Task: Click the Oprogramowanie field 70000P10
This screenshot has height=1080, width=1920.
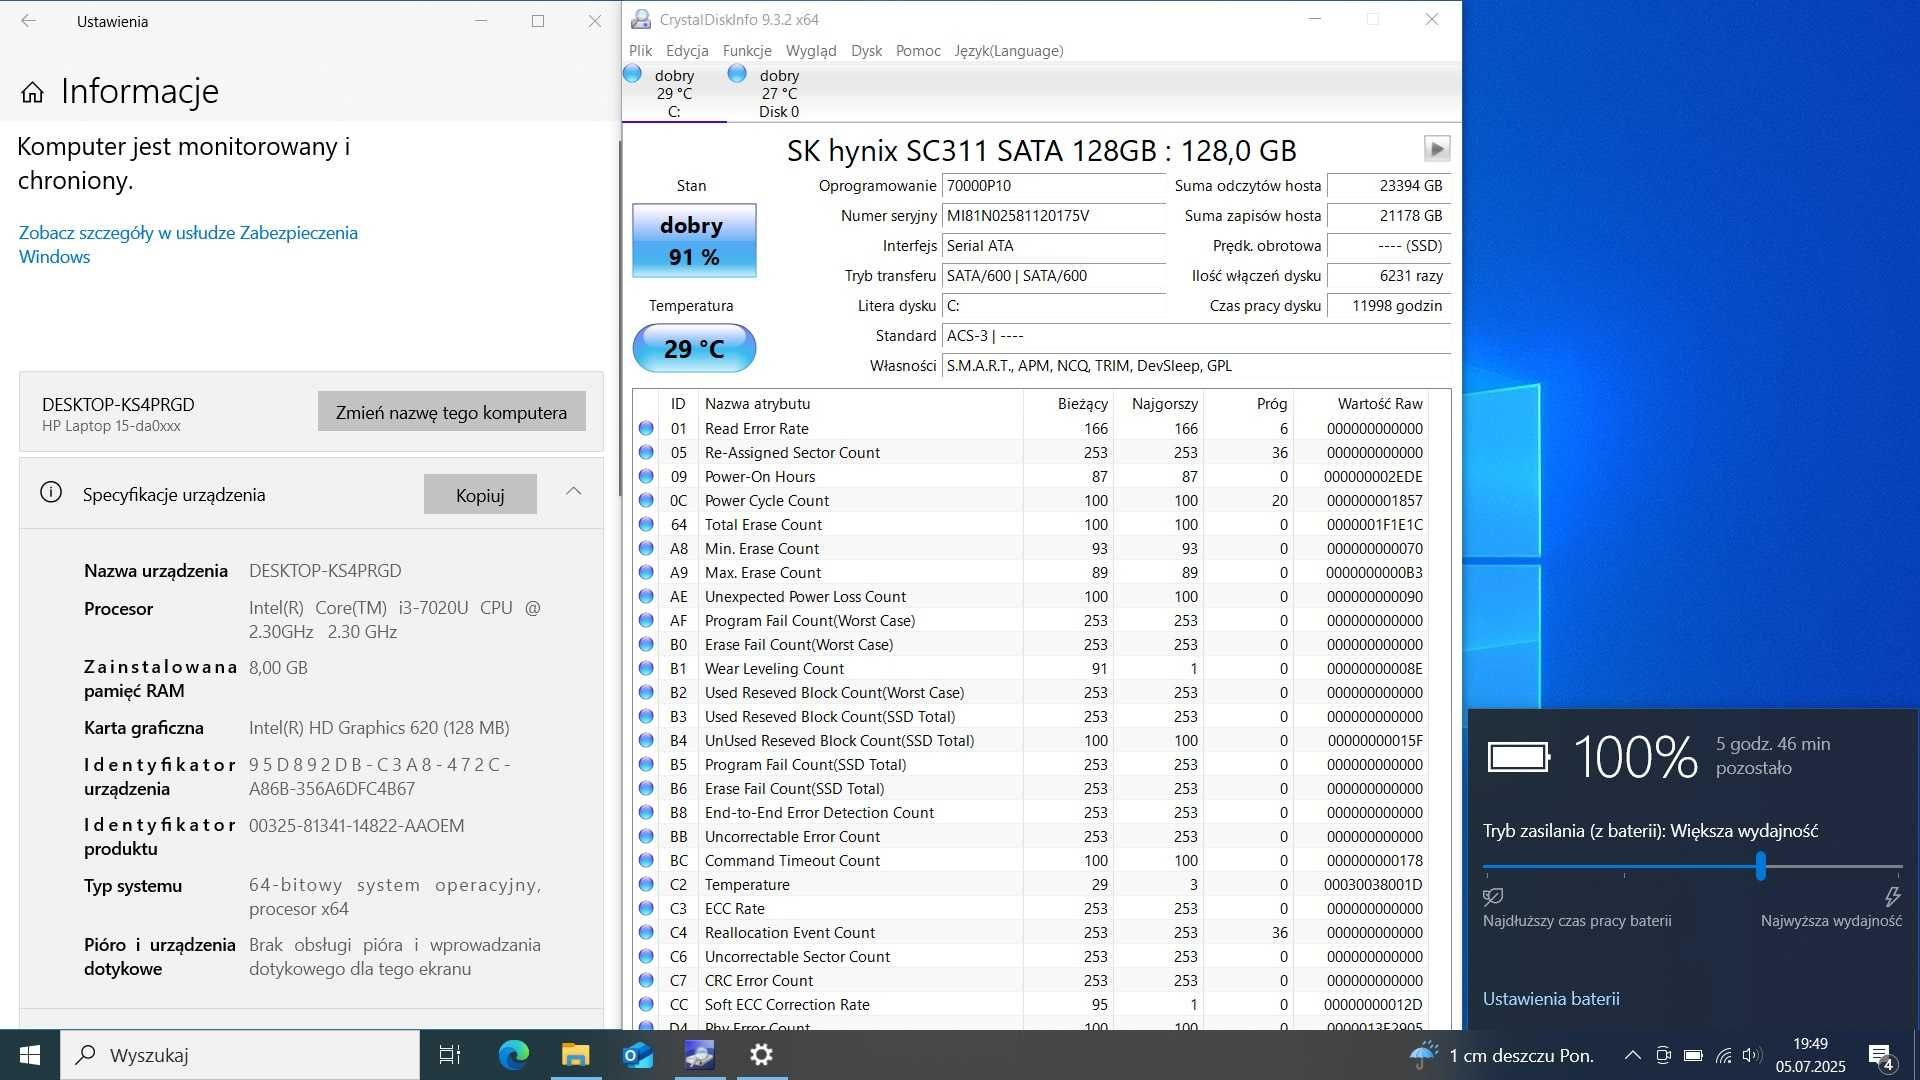Action: 1054,186
